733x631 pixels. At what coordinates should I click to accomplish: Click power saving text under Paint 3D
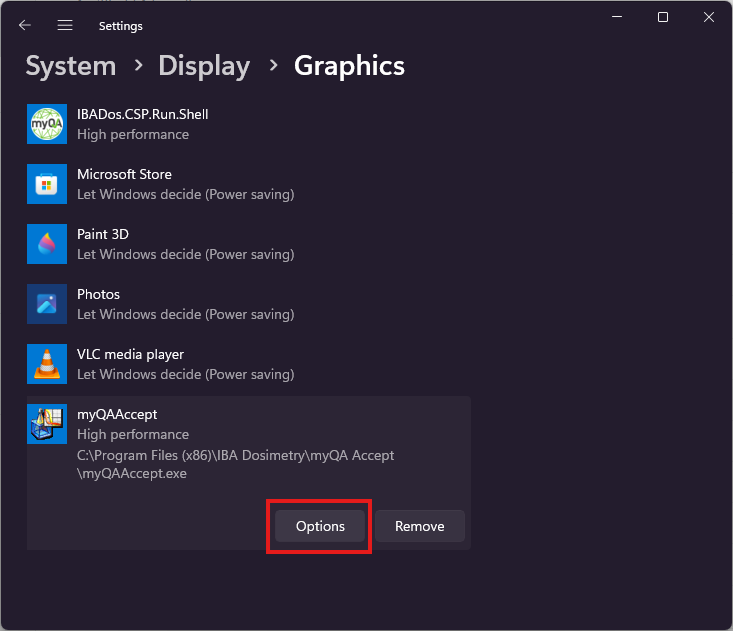[x=186, y=254]
